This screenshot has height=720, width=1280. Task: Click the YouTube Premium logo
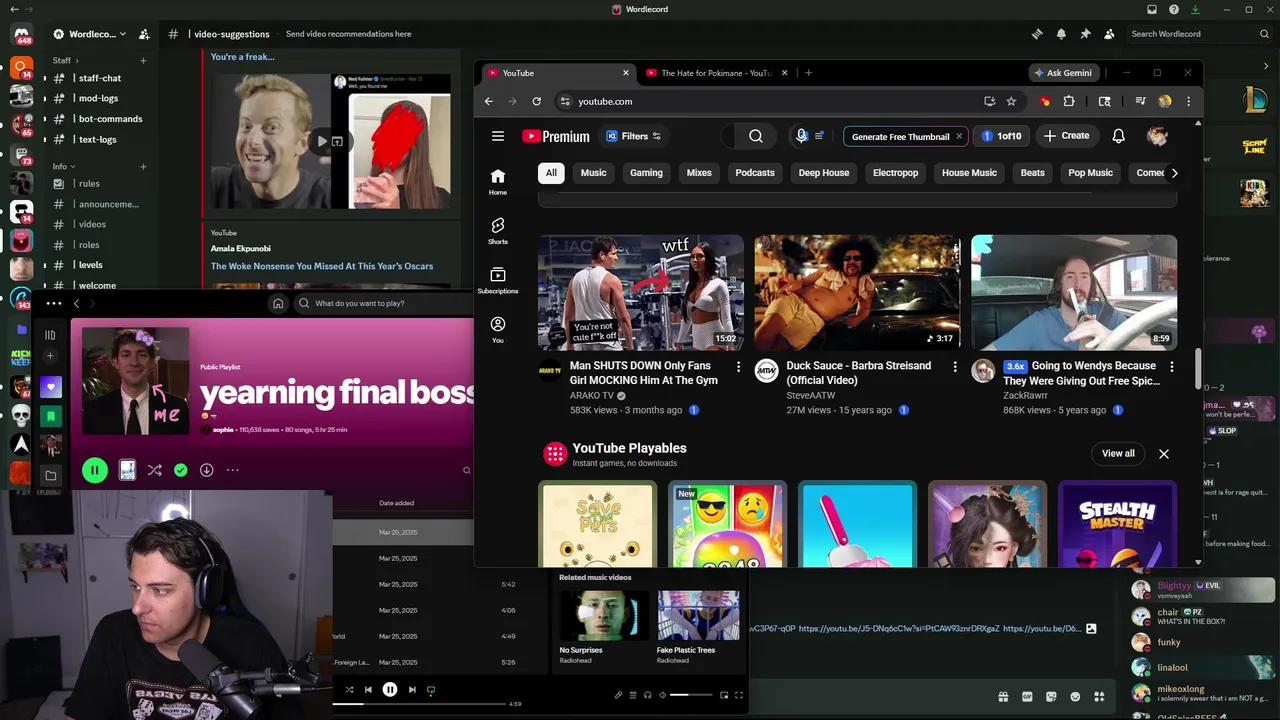pos(555,136)
